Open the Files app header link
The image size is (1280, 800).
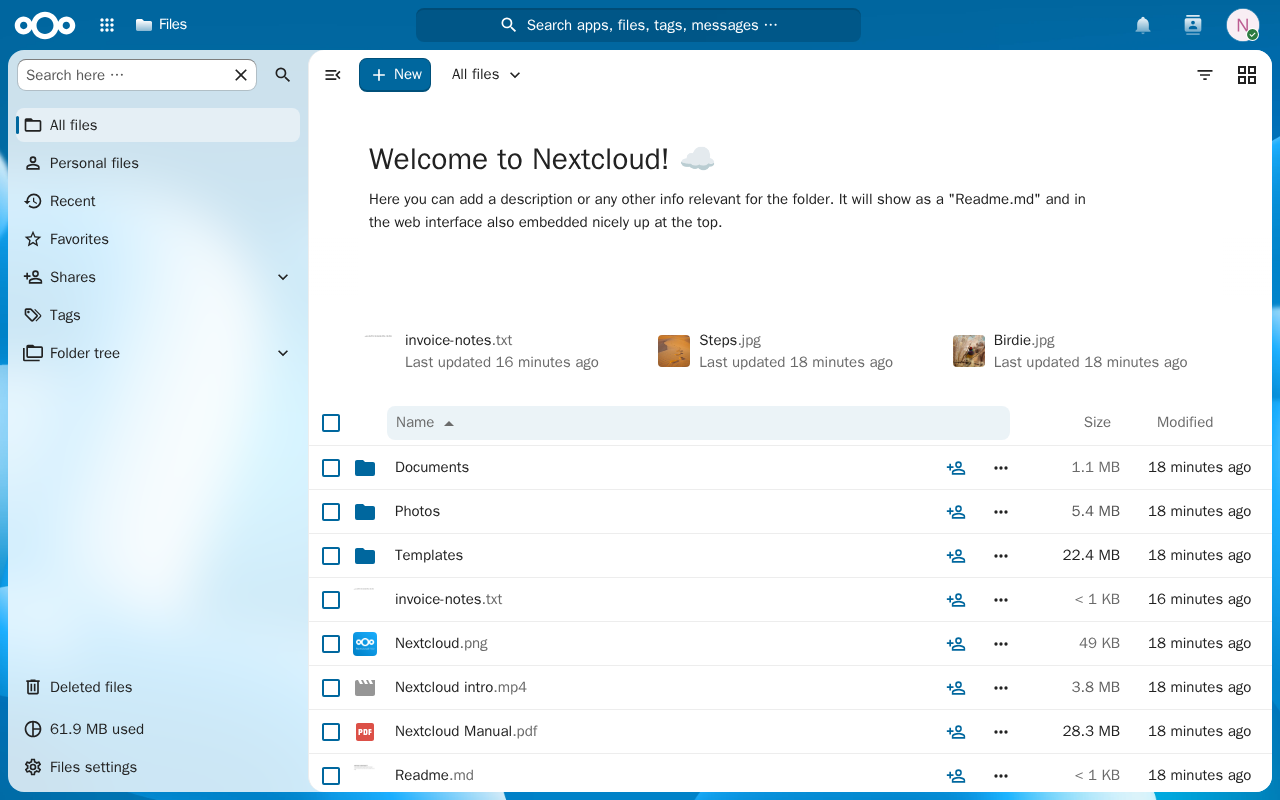(161, 25)
